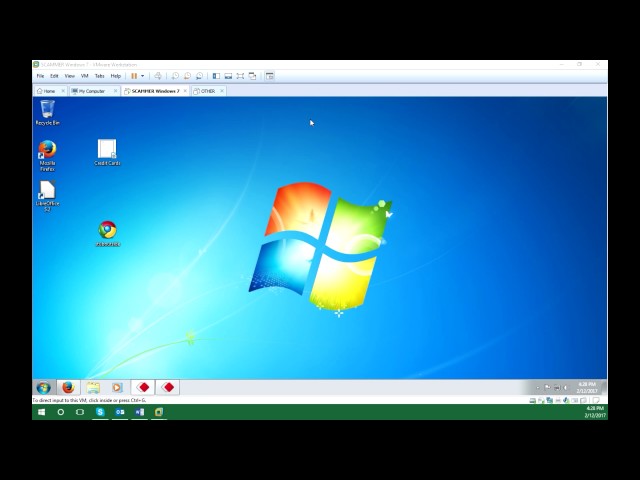640x480 pixels.
Task: Click the volume speaker tray icon
Action: (565, 387)
